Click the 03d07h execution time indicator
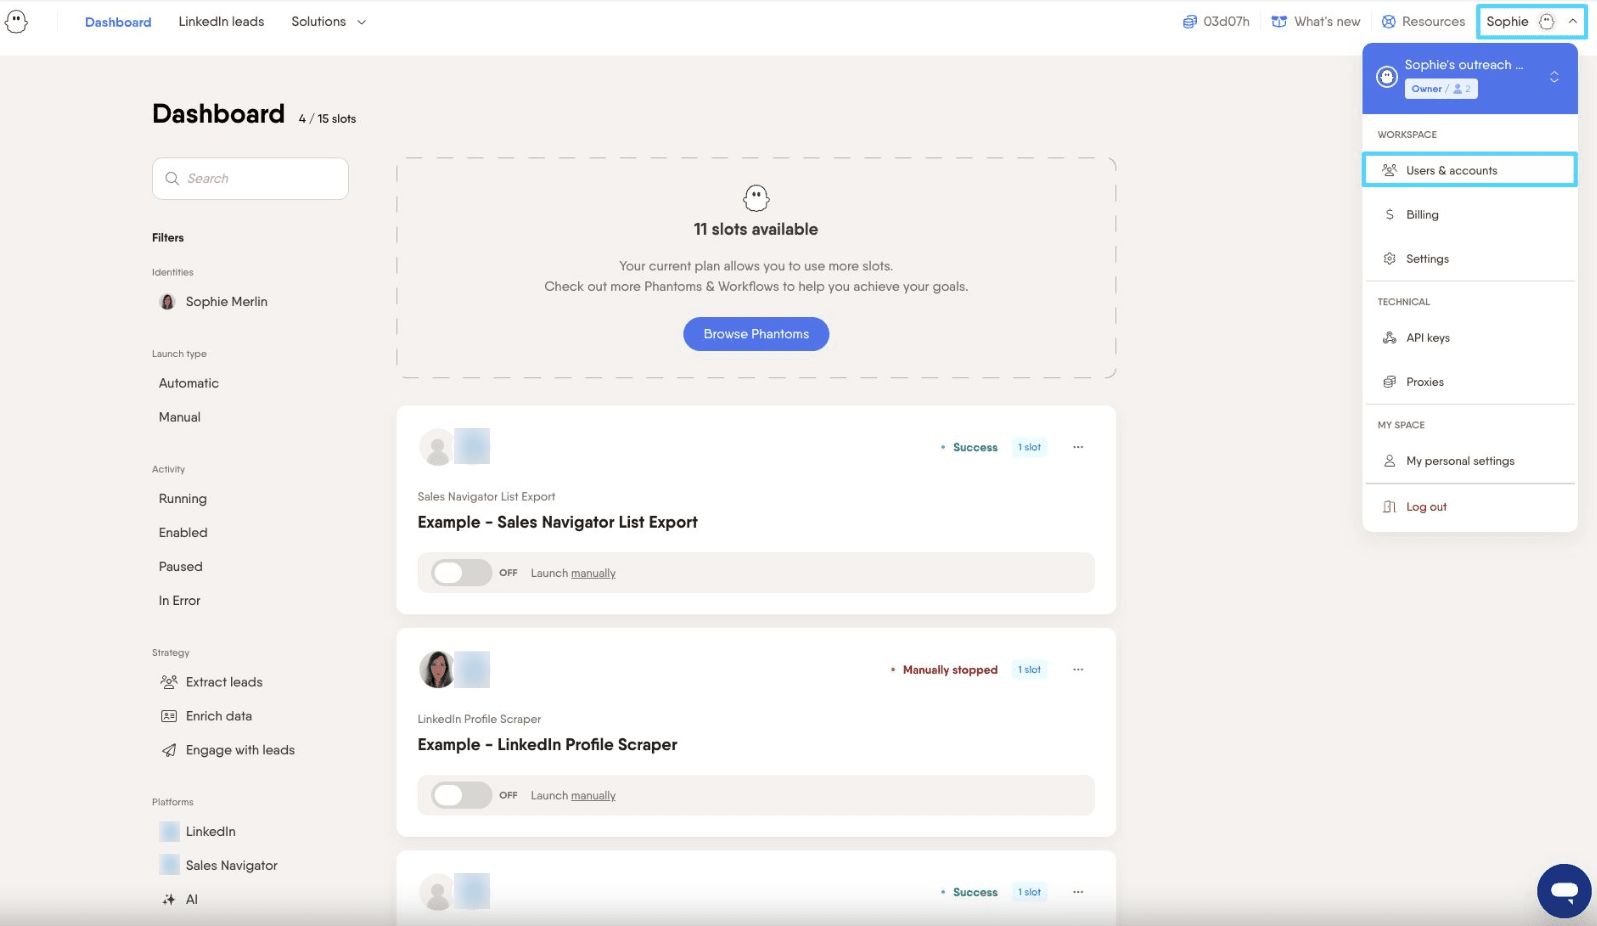Screen dimensions: 1597x926 (1216, 21)
